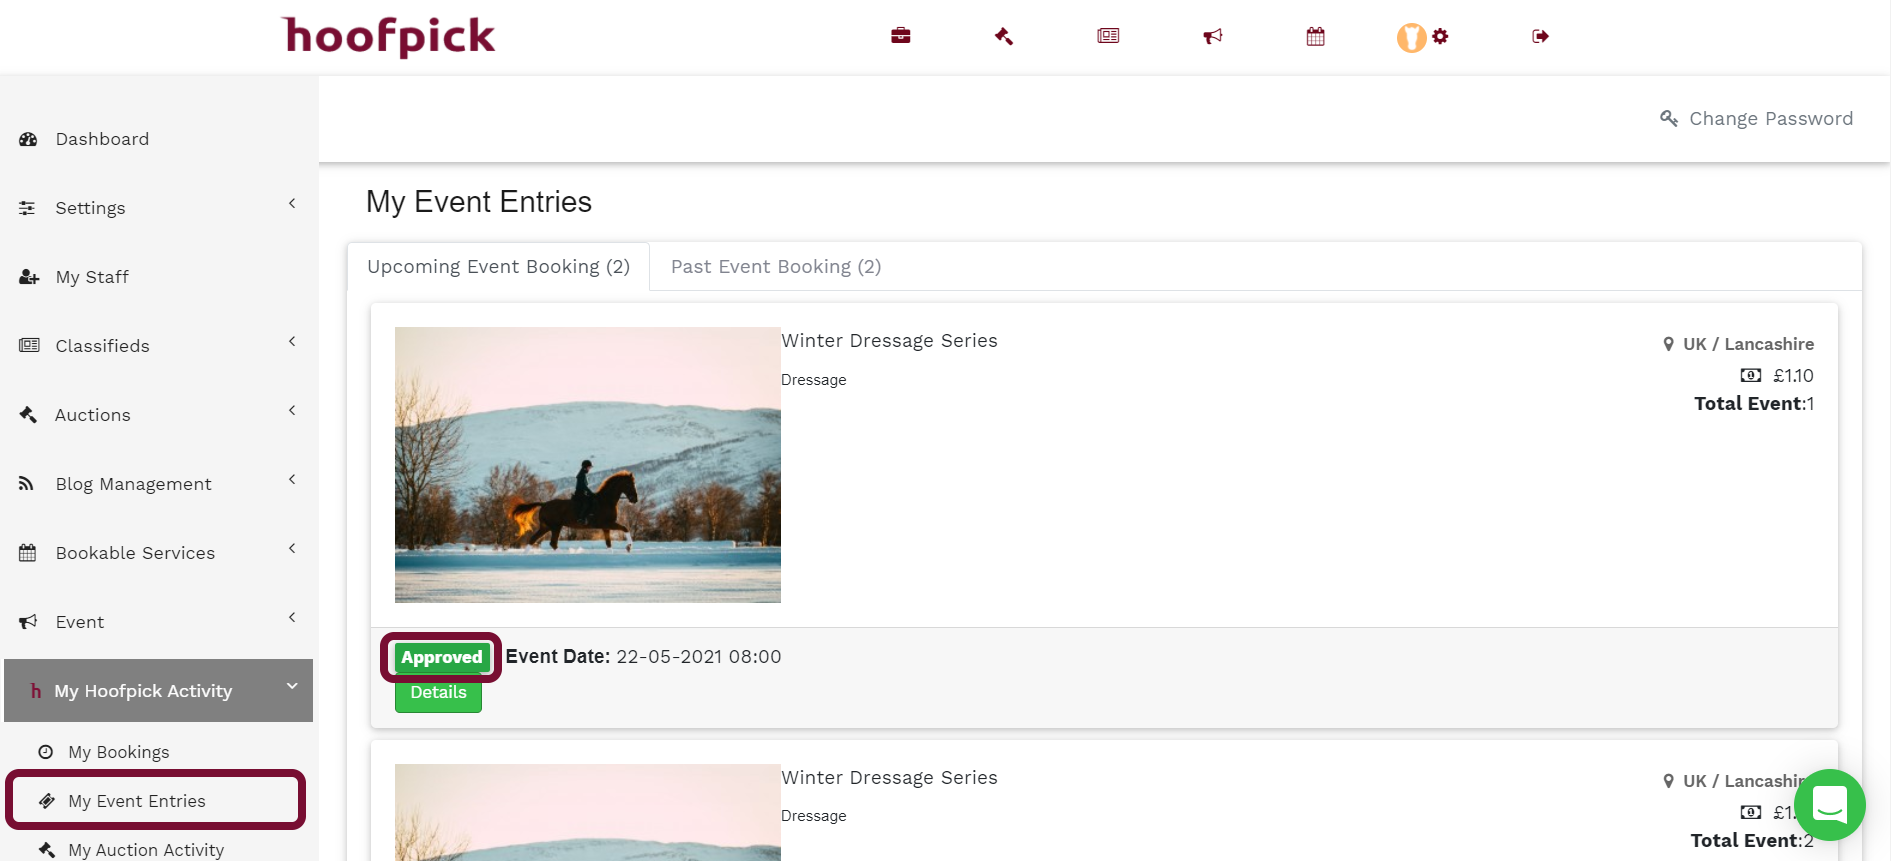Screen dimensions: 1891x861
Task: Click the briefcase icon in top navigation
Action: (x=900, y=36)
